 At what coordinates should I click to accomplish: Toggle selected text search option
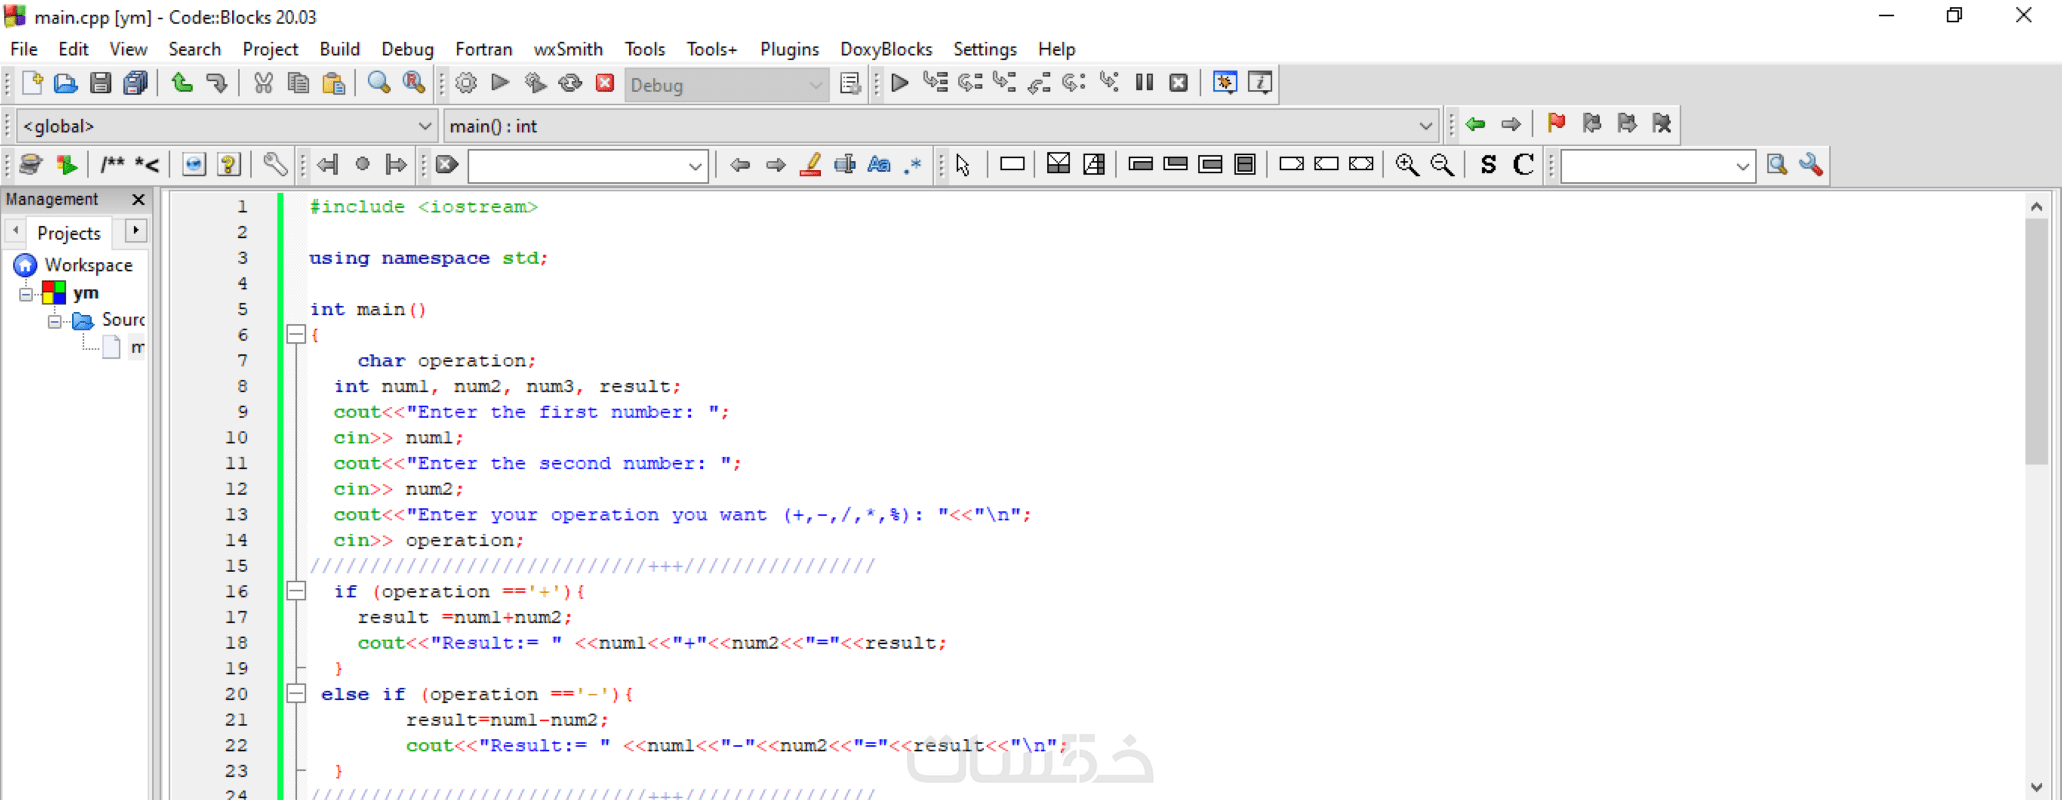(x=845, y=165)
